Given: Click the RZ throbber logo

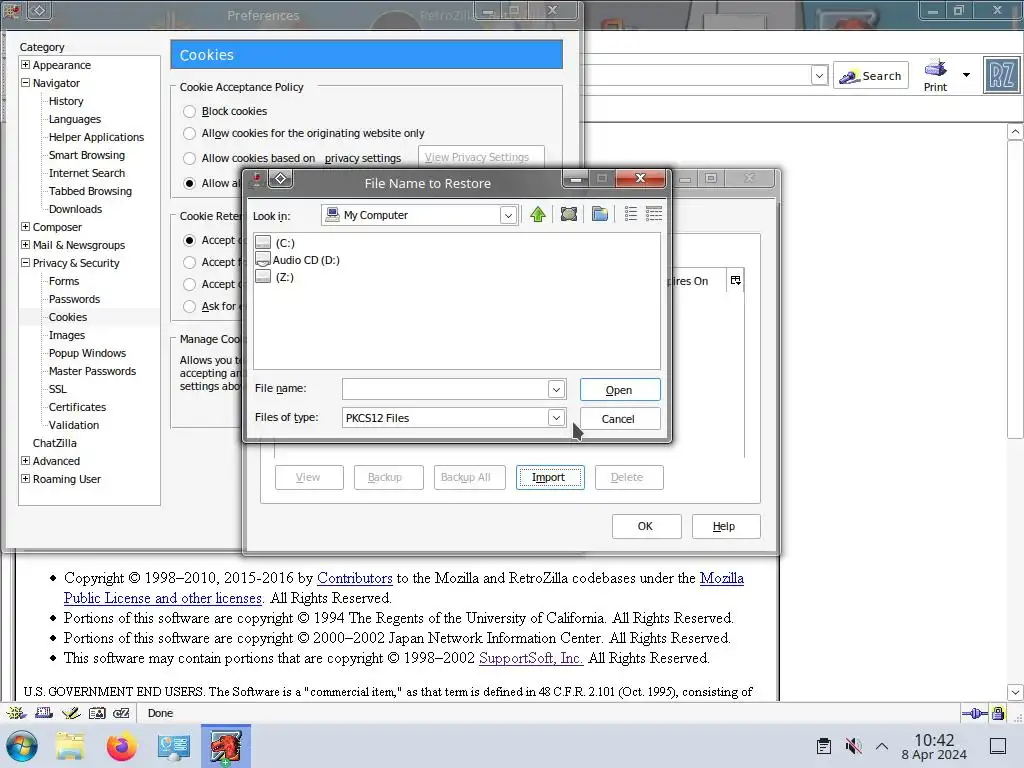Looking at the screenshot, I should [x=1002, y=76].
